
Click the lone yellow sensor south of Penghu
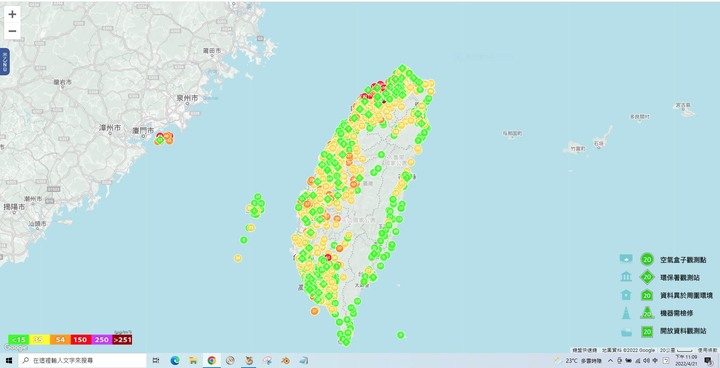[238, 258]
